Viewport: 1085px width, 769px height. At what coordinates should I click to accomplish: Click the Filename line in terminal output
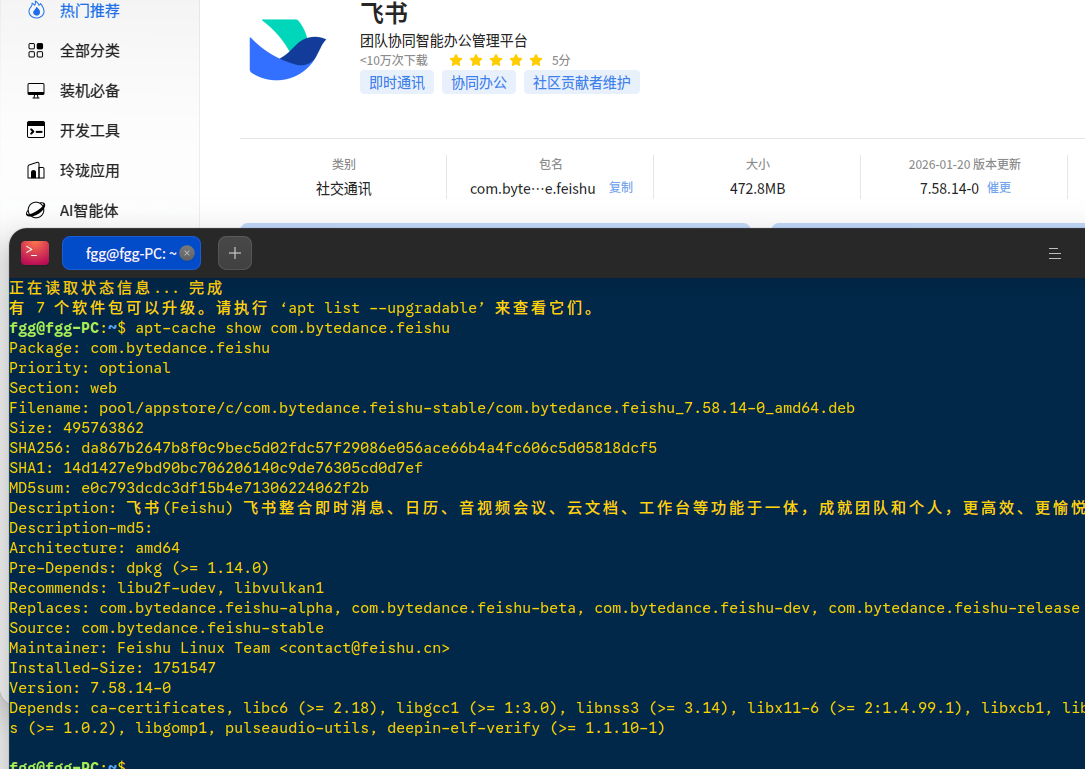[x=432, y=408]
